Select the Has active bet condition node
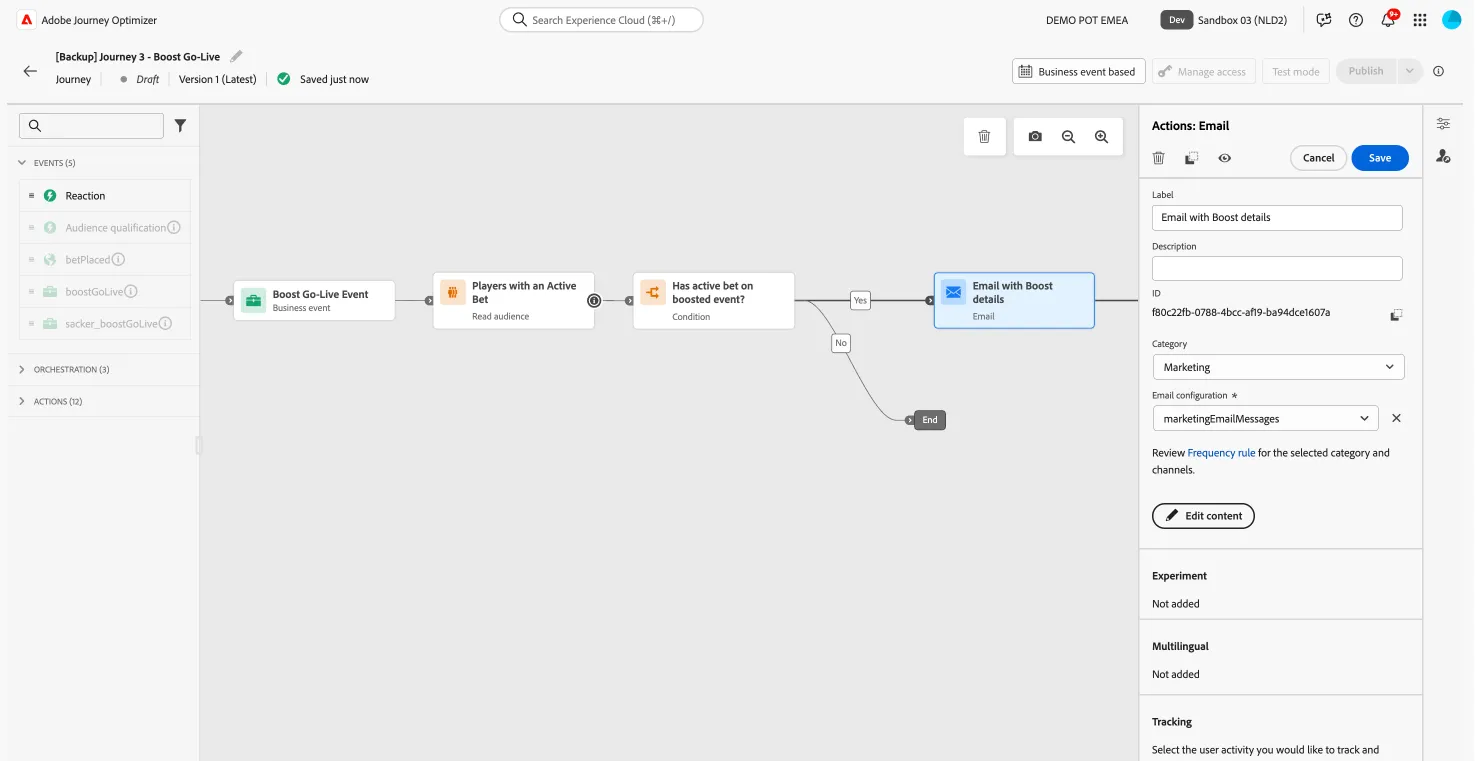The width and height of the screenshot is (1475, 761). (x=714, y=300)
